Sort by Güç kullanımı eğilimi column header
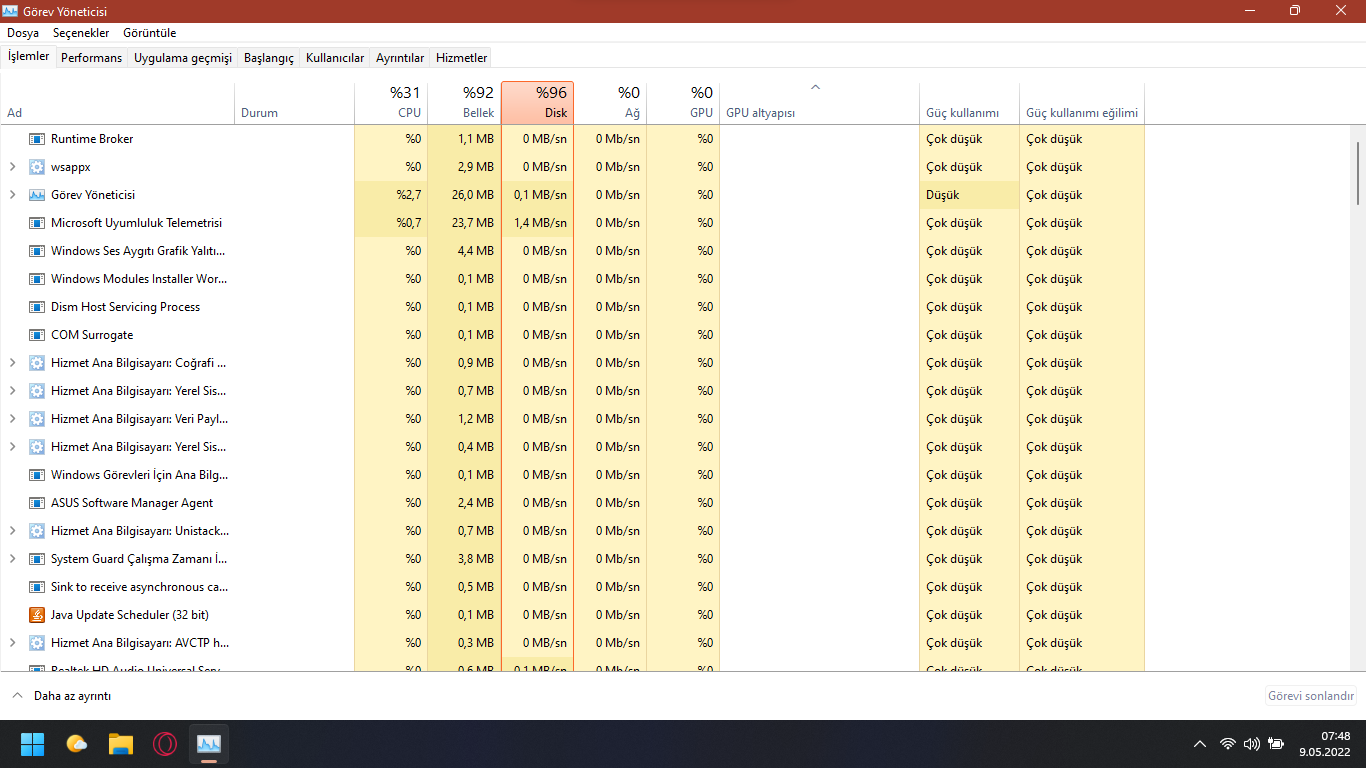The image size is (1366, 768). pyautogui.click(x=1082, y=103)
